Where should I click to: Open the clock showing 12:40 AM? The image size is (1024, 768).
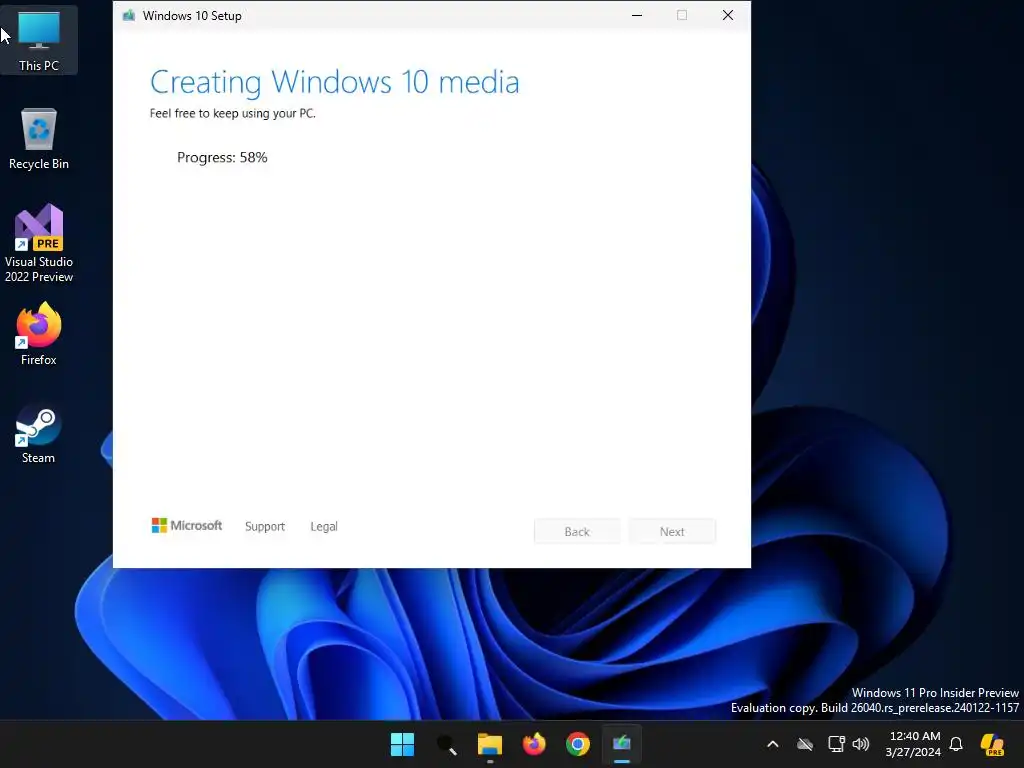coord(914,736)
